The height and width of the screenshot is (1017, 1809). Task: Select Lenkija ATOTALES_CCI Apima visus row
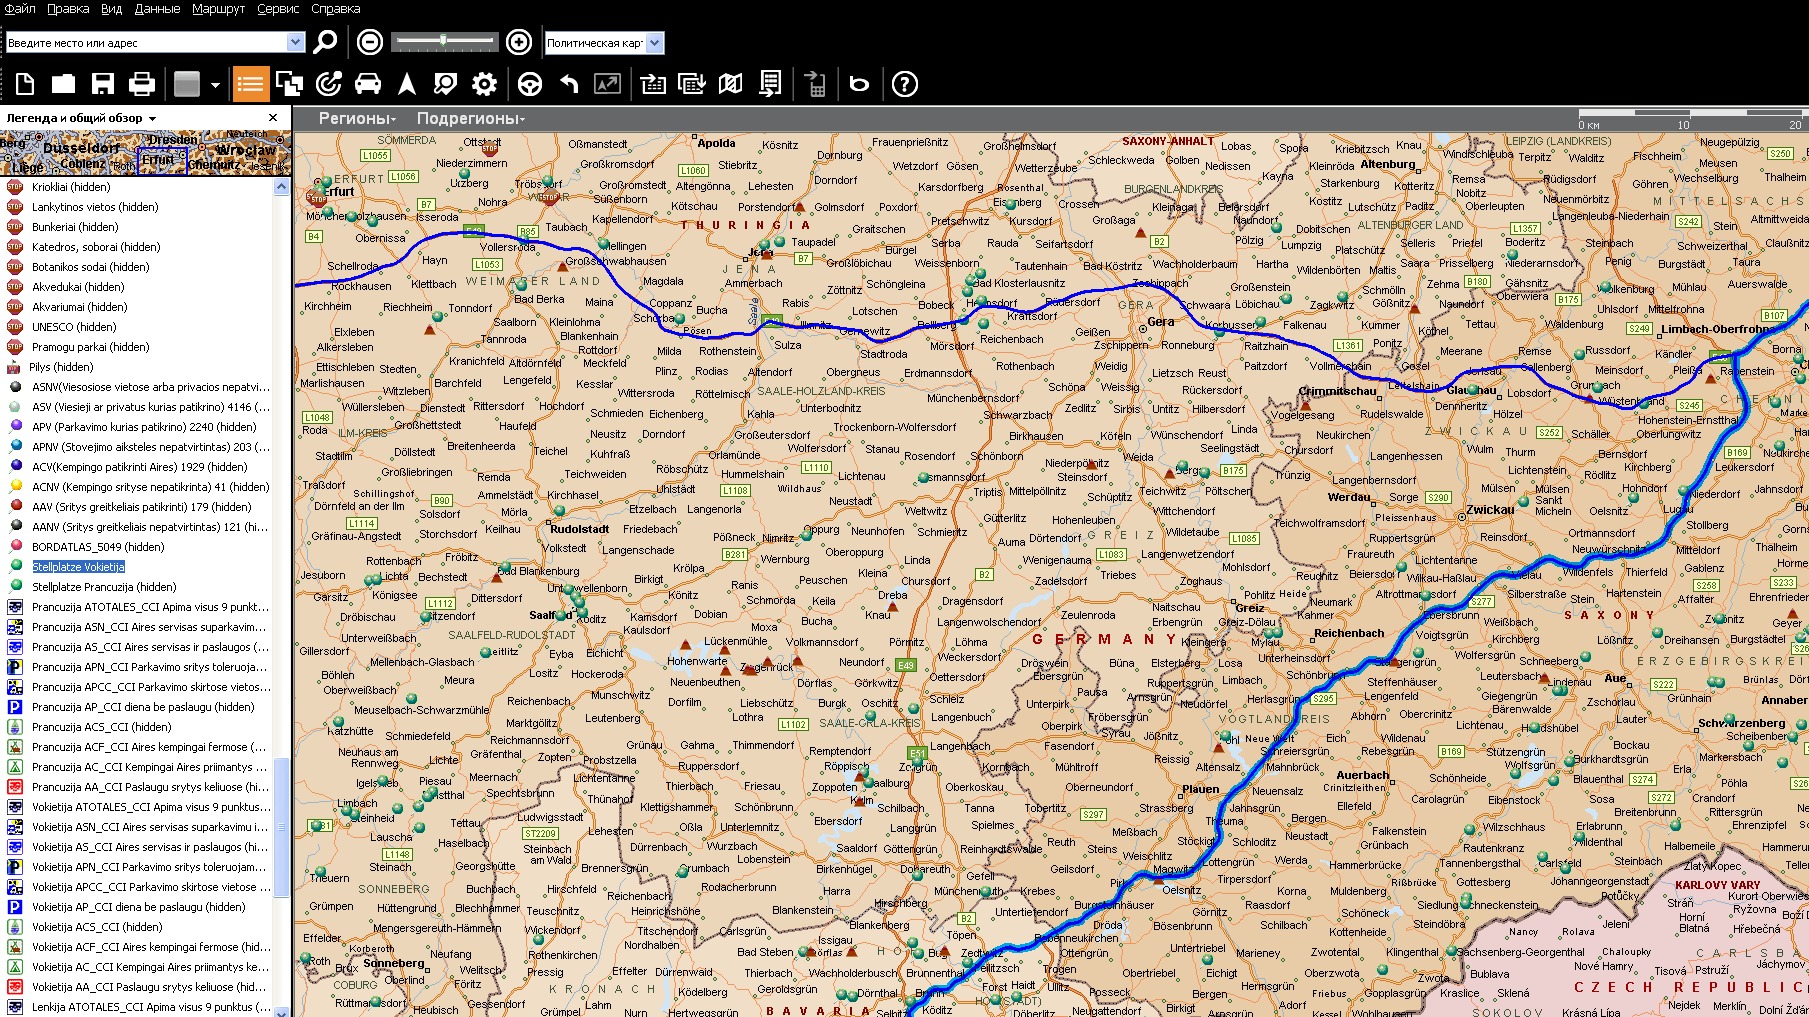[151, 1007]
